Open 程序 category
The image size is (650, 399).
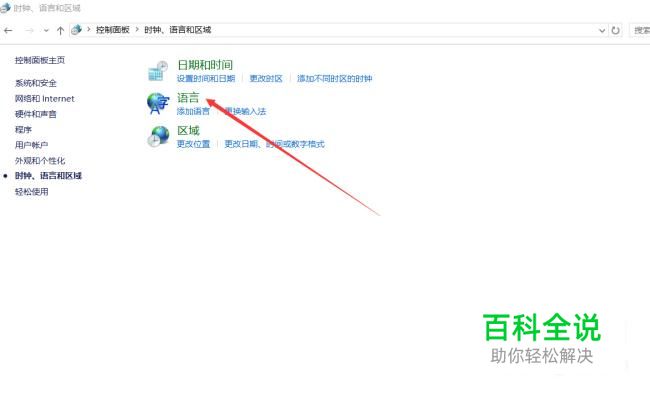[23, 130]
